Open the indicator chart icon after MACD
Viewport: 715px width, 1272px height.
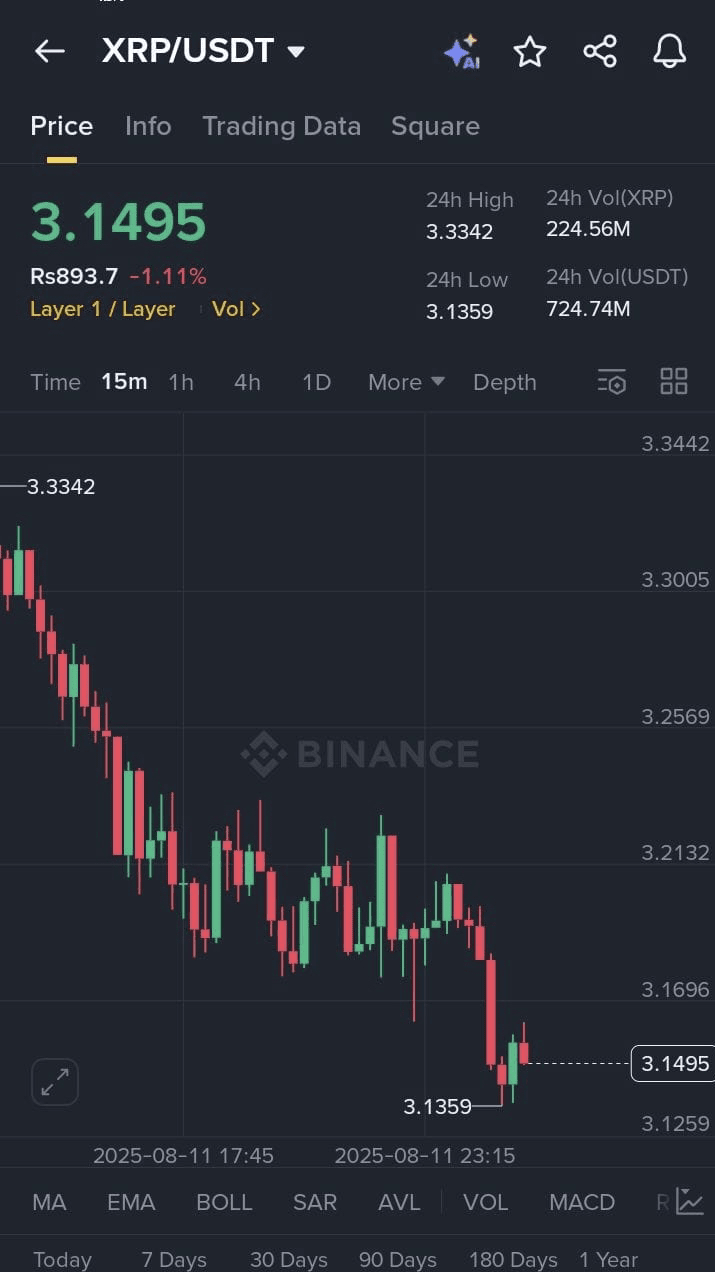point(690,1201)
